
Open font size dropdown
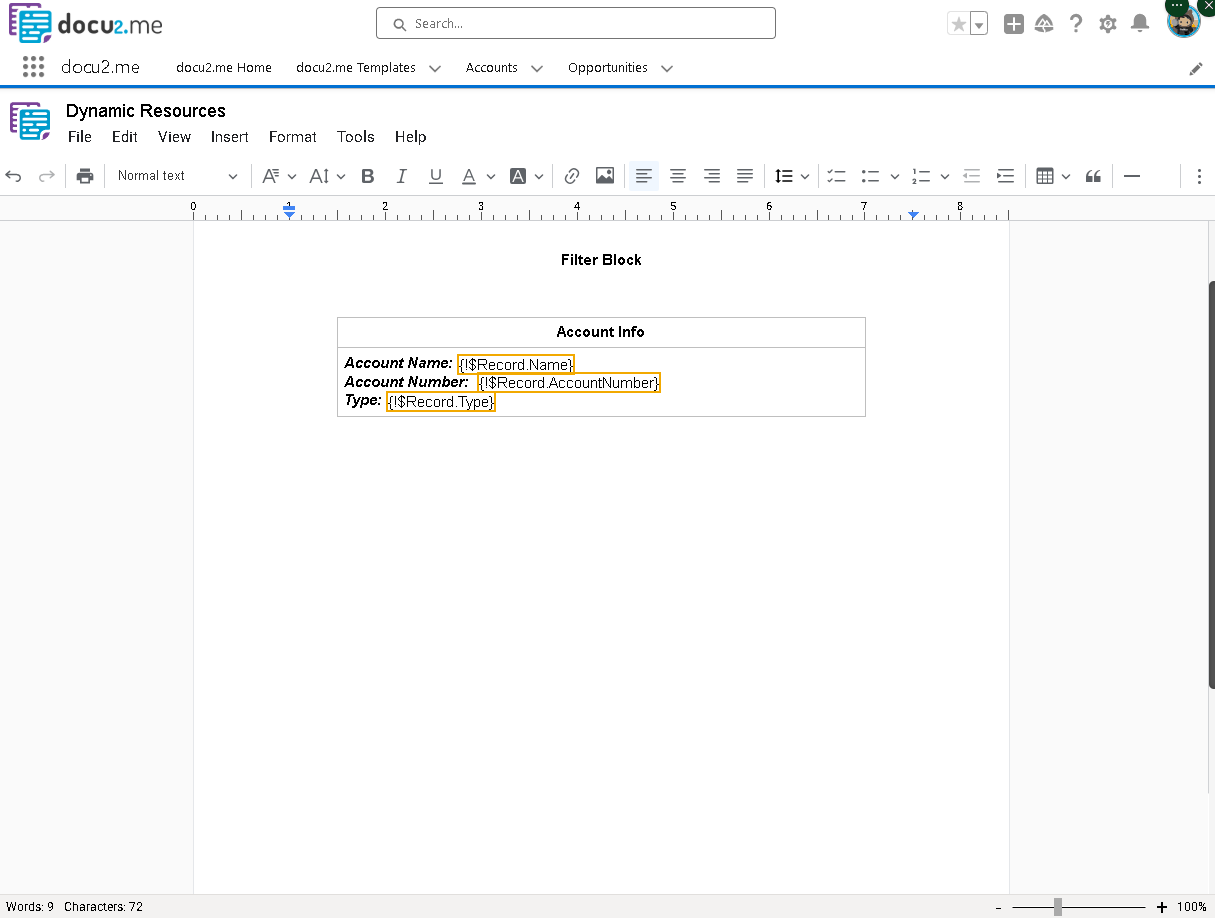click(327, 176)
